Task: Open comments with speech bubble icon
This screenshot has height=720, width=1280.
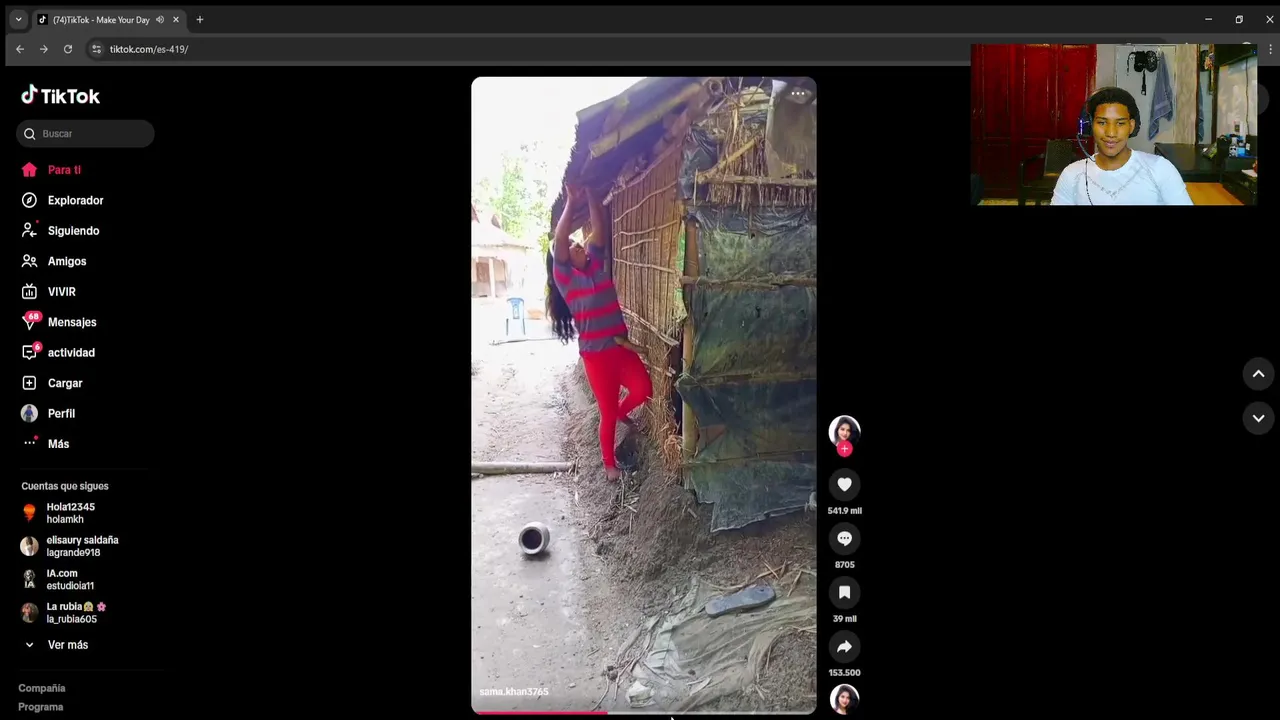Action: (x=844, y=539)
